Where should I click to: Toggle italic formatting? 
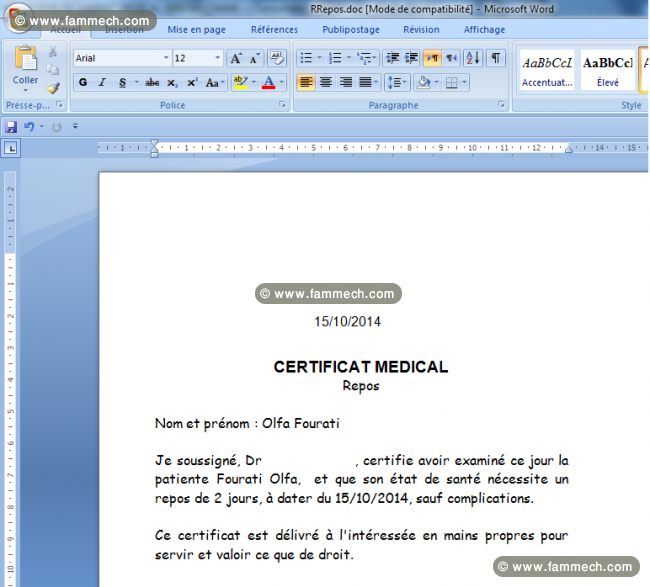coord(102,82)
